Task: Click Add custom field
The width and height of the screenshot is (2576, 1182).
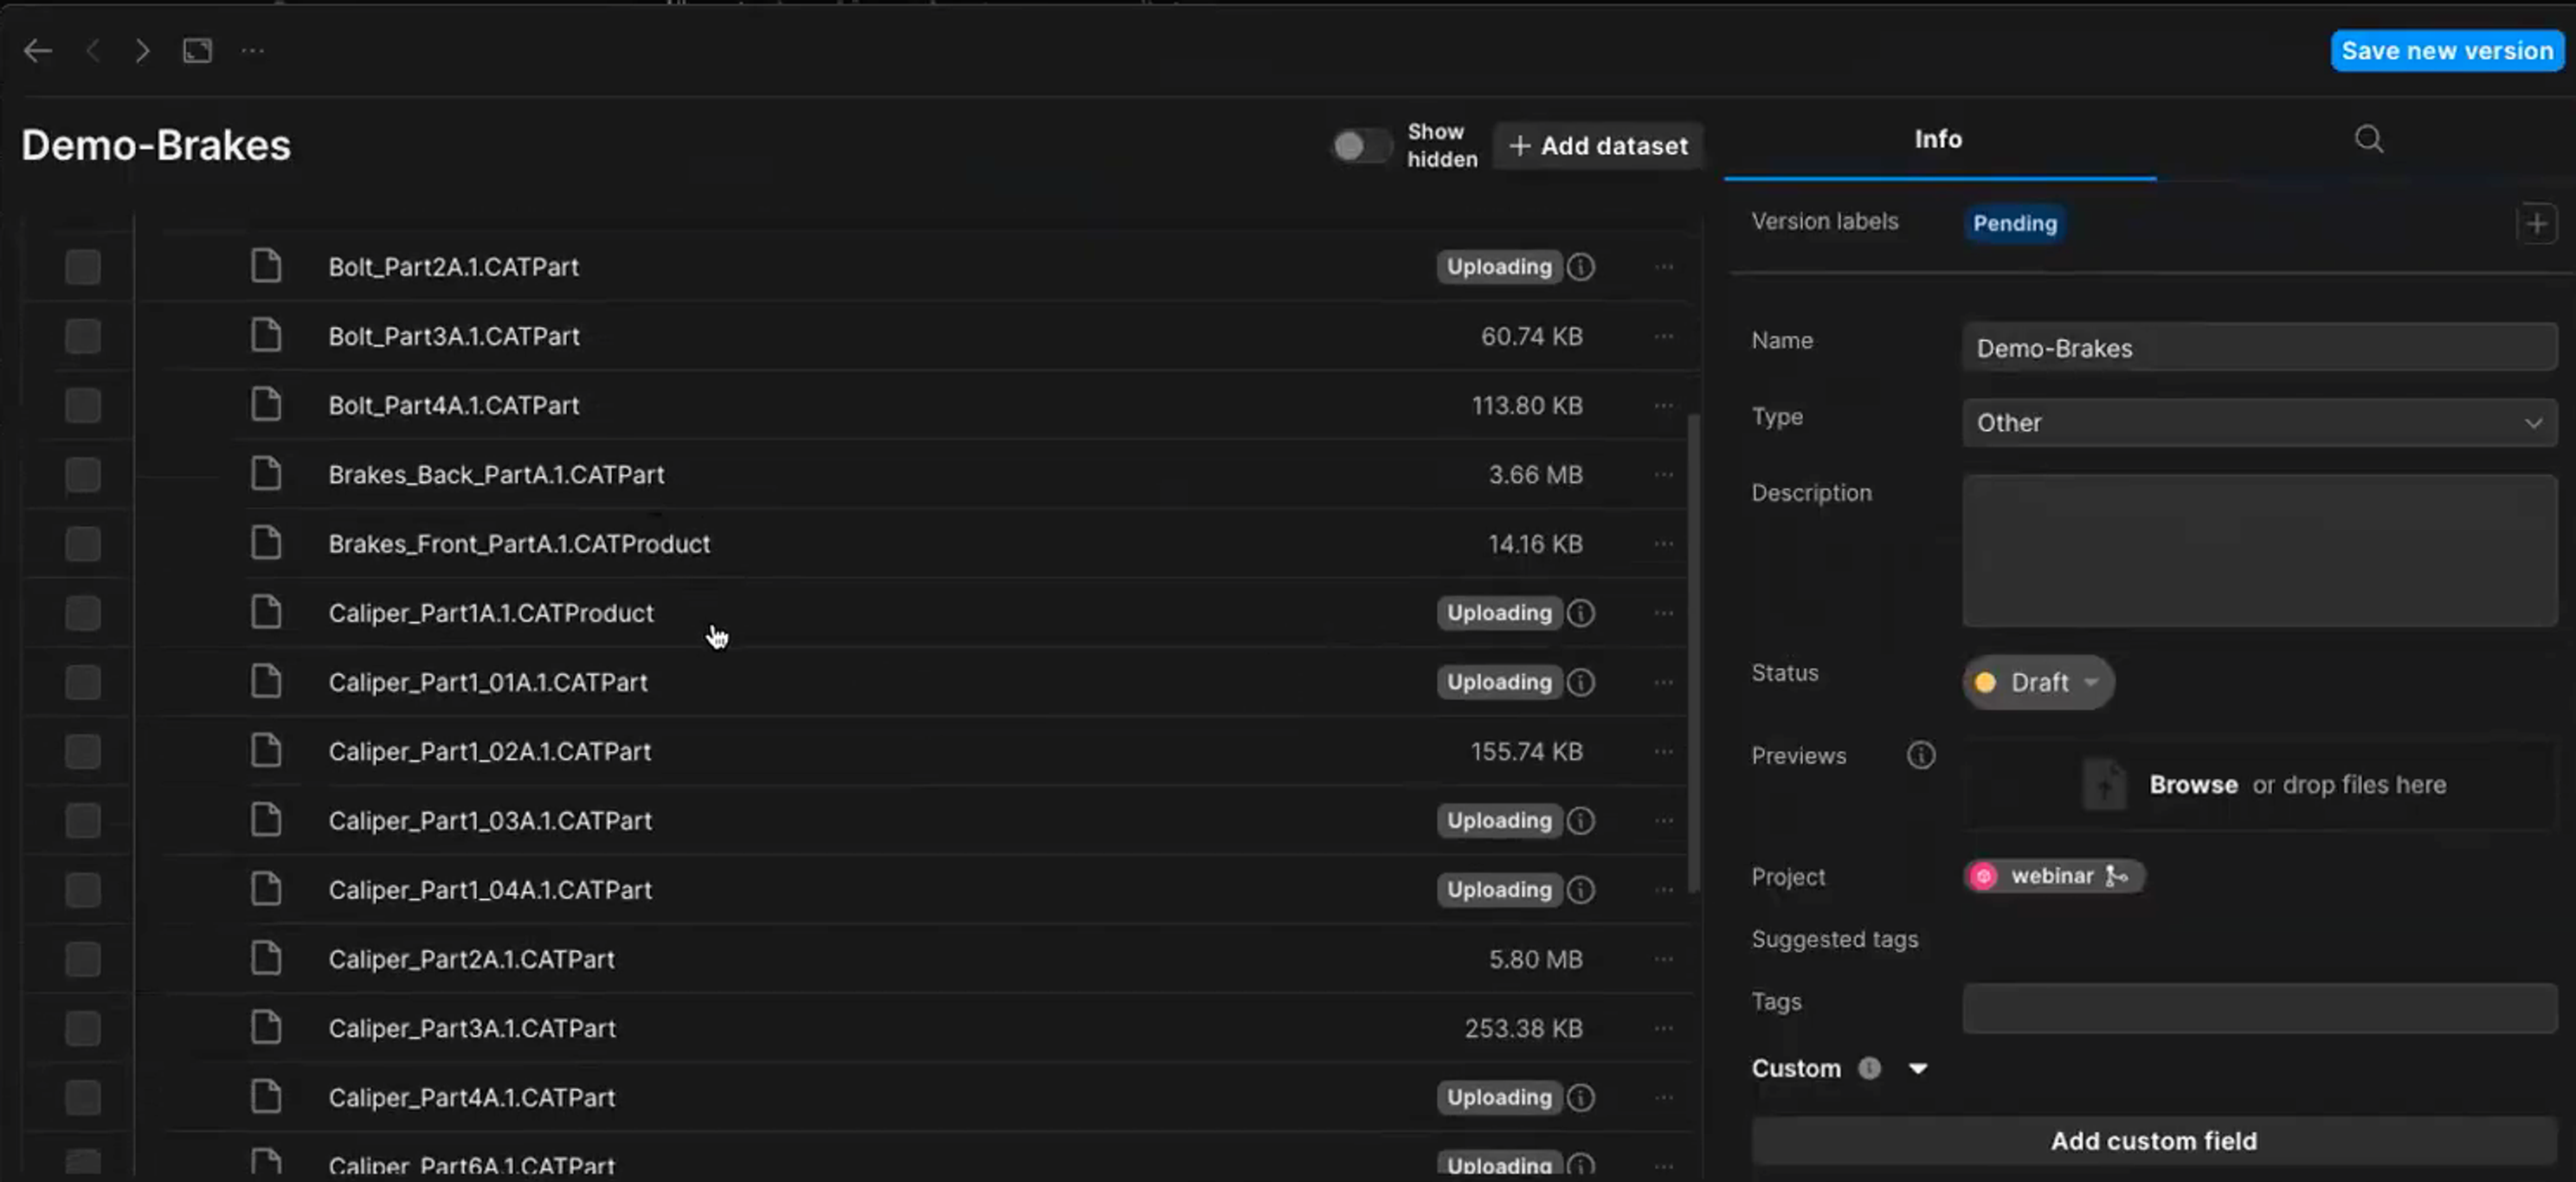Action: tap(2153, 1140)
